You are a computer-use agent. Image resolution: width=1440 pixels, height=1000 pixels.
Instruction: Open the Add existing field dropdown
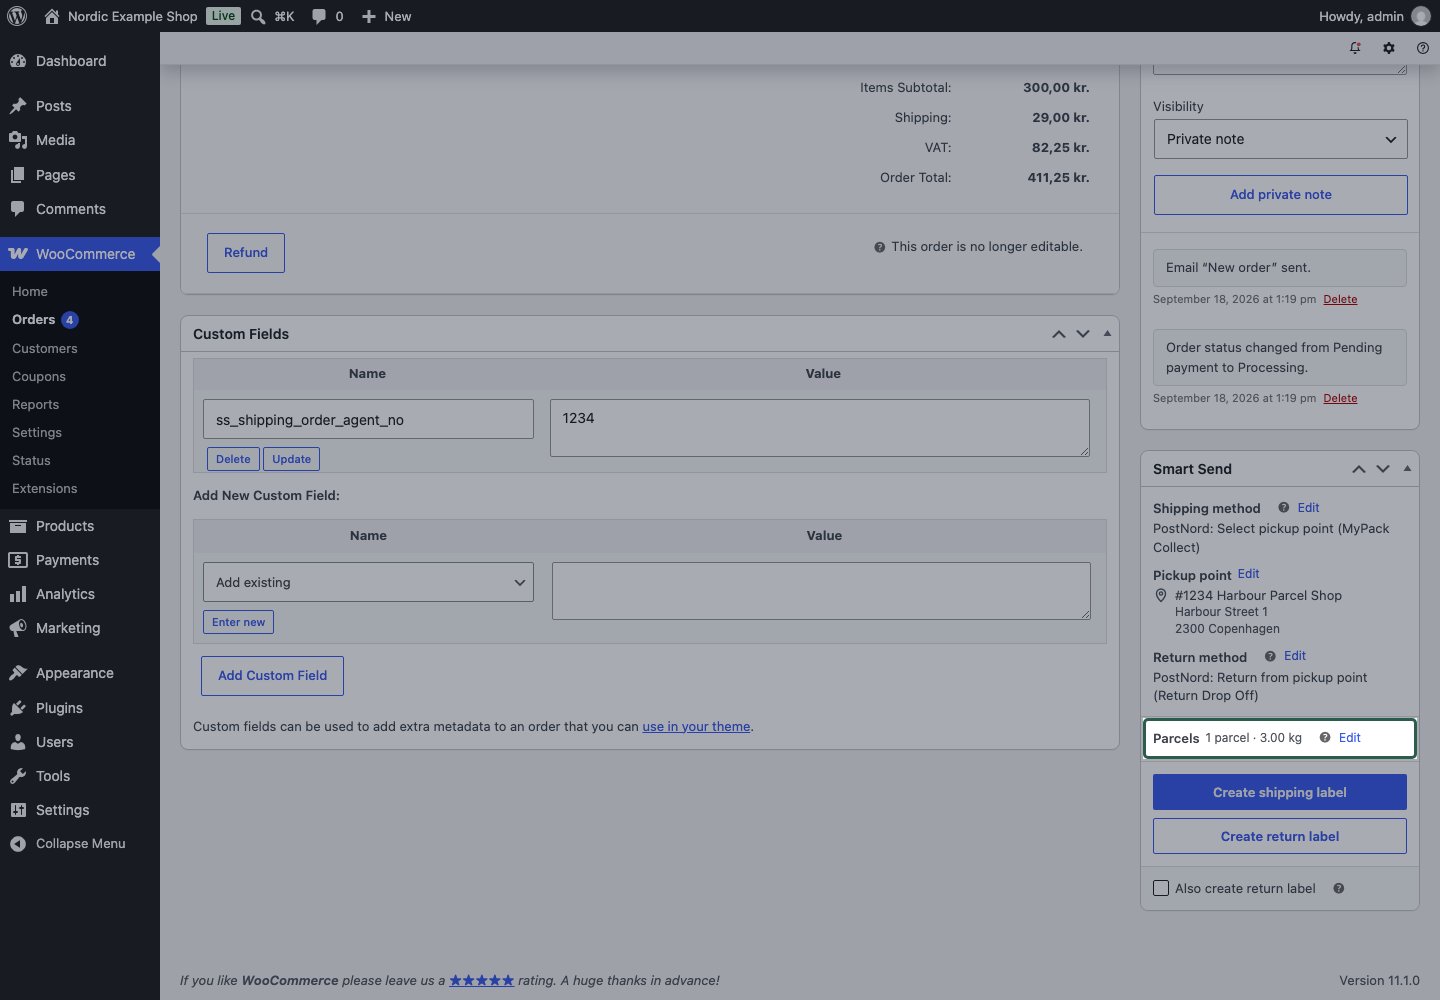click(368, 582)
